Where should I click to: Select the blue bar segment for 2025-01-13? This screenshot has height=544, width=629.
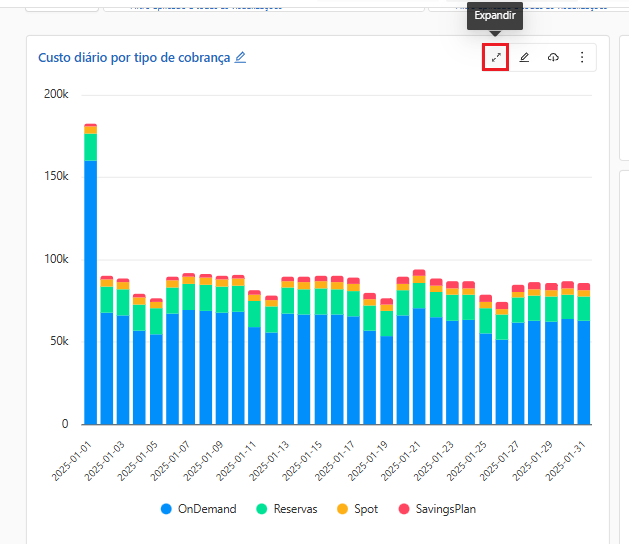pyautogui.click(x=288, y=368)
